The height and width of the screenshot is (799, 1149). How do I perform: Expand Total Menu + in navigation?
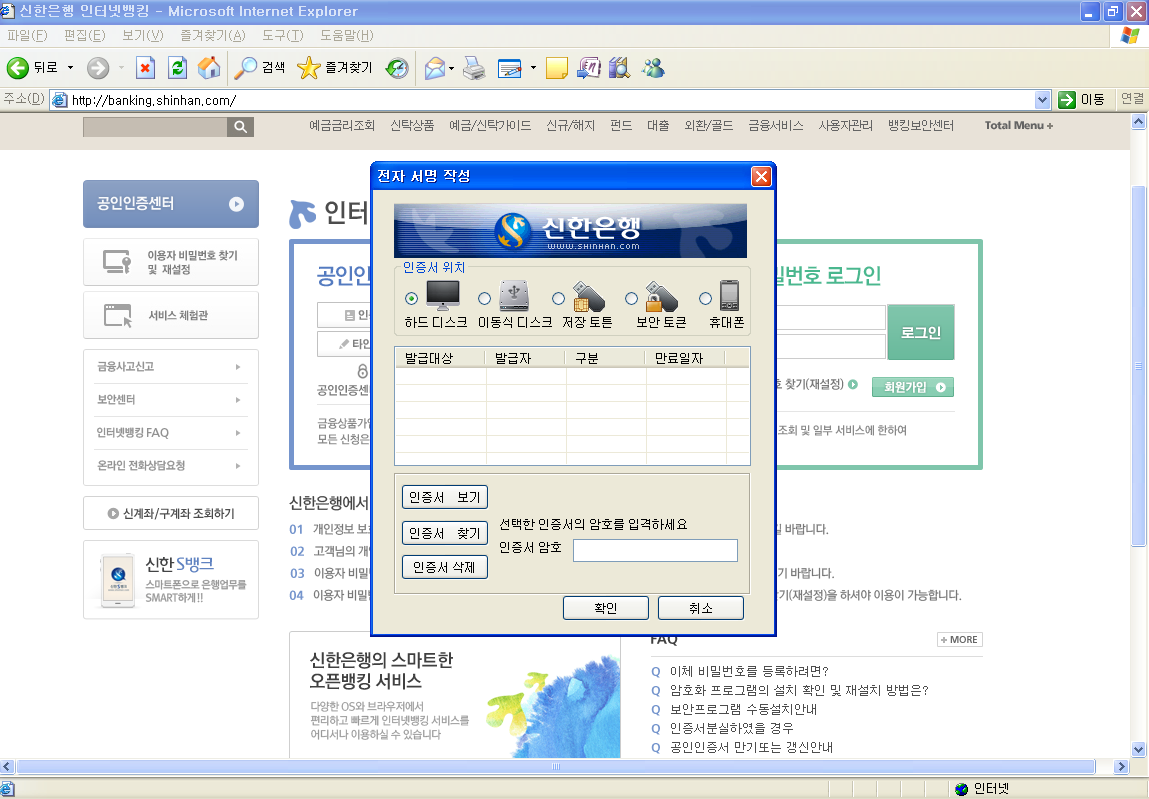(1019, 125)
